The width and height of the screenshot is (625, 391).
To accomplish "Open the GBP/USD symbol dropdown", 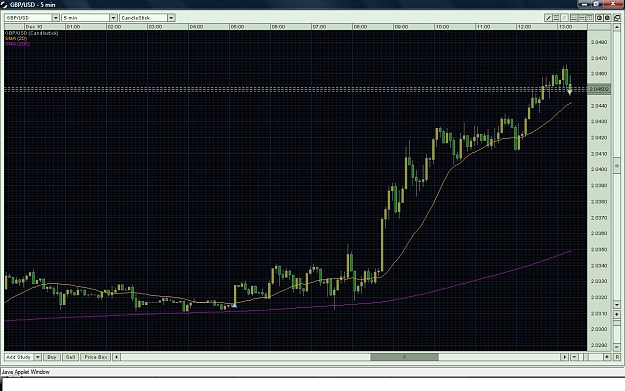I will point(55,18).
